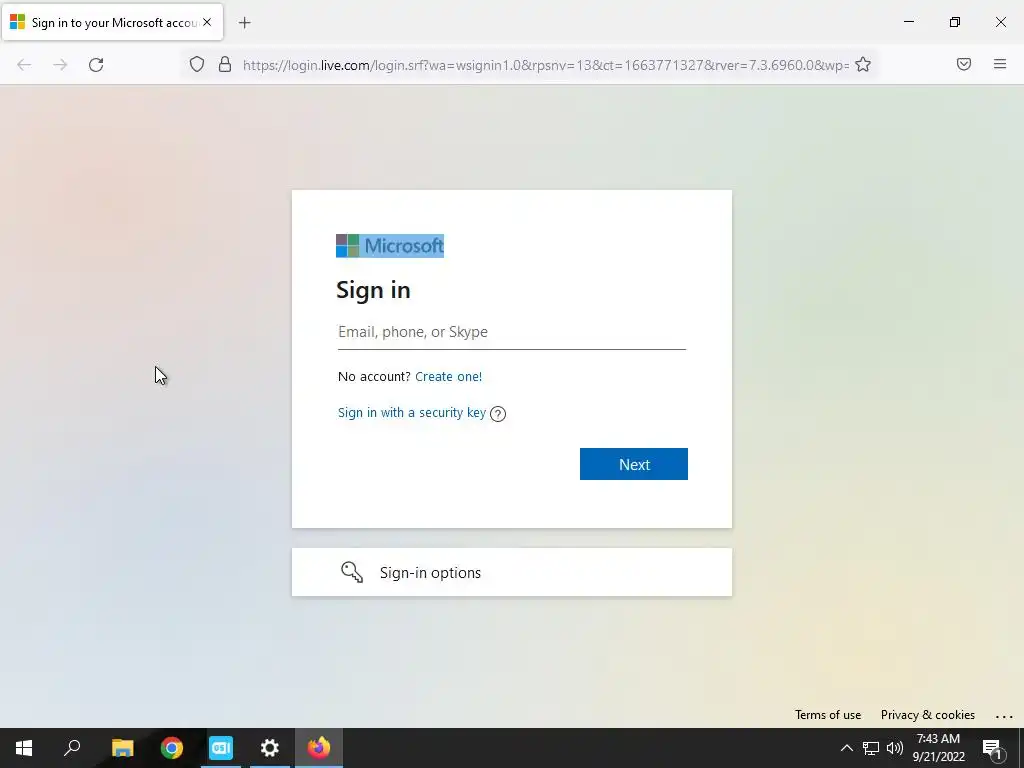Open the Firefox hamburger application menu

pyautogui.click(x=1000, y=64)
